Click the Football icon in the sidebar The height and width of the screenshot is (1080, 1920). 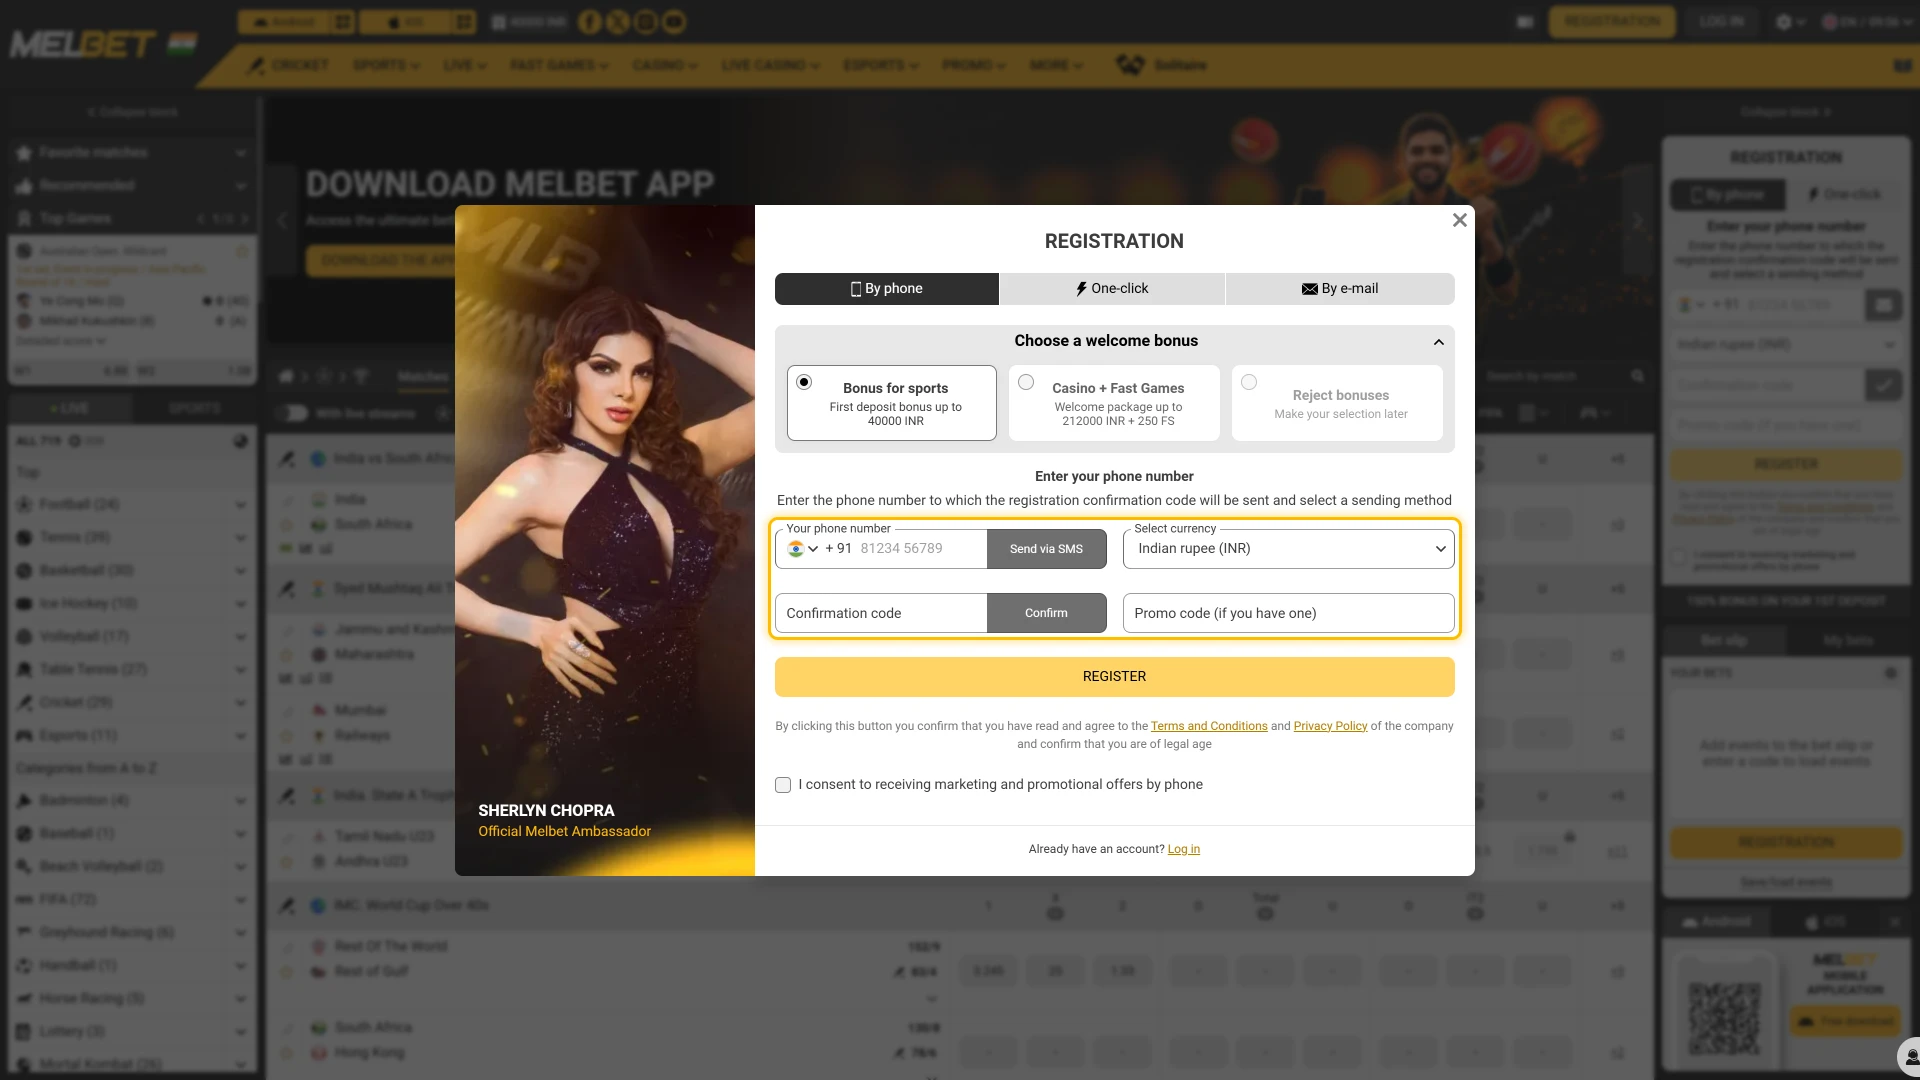[25, 504]
